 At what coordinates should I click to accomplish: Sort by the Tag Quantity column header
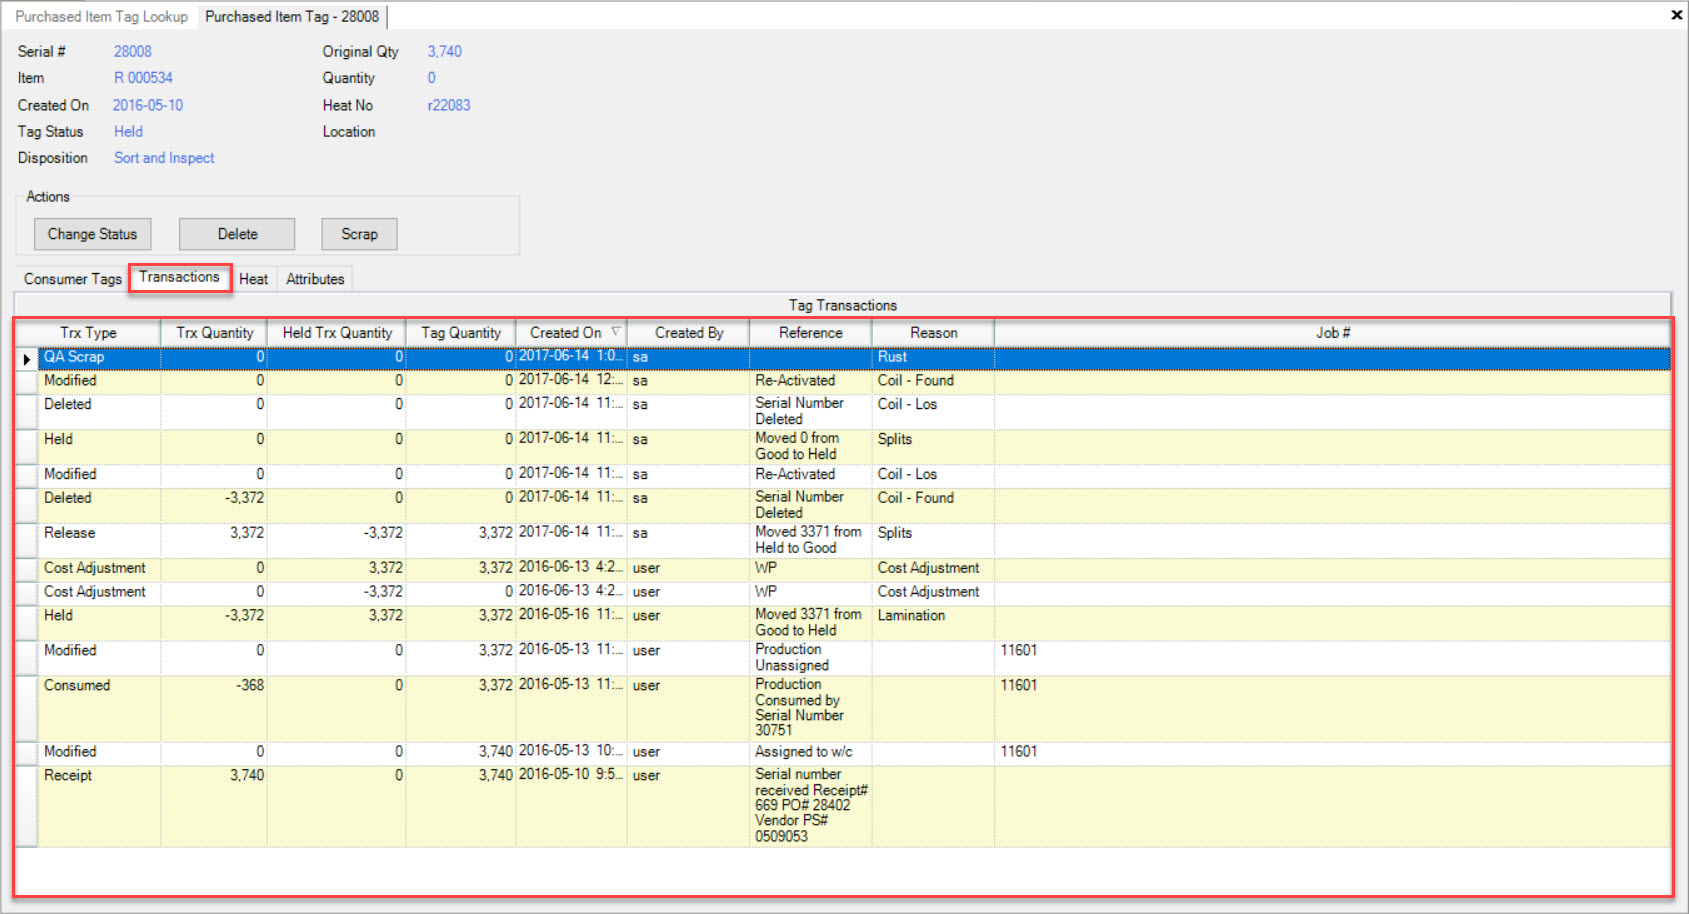[x=461, y=333]
